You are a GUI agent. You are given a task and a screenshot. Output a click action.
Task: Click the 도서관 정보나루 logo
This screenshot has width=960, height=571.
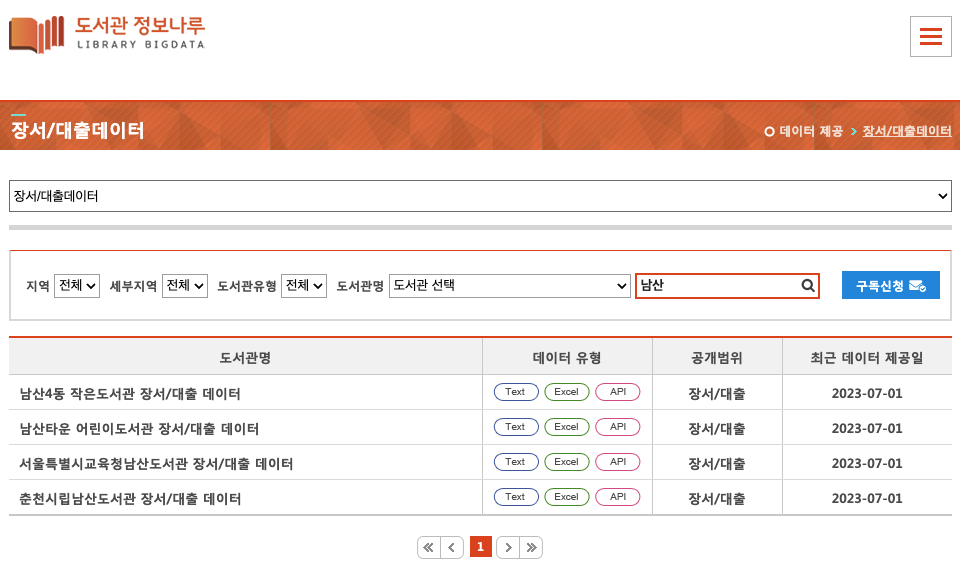pos(107,34)
